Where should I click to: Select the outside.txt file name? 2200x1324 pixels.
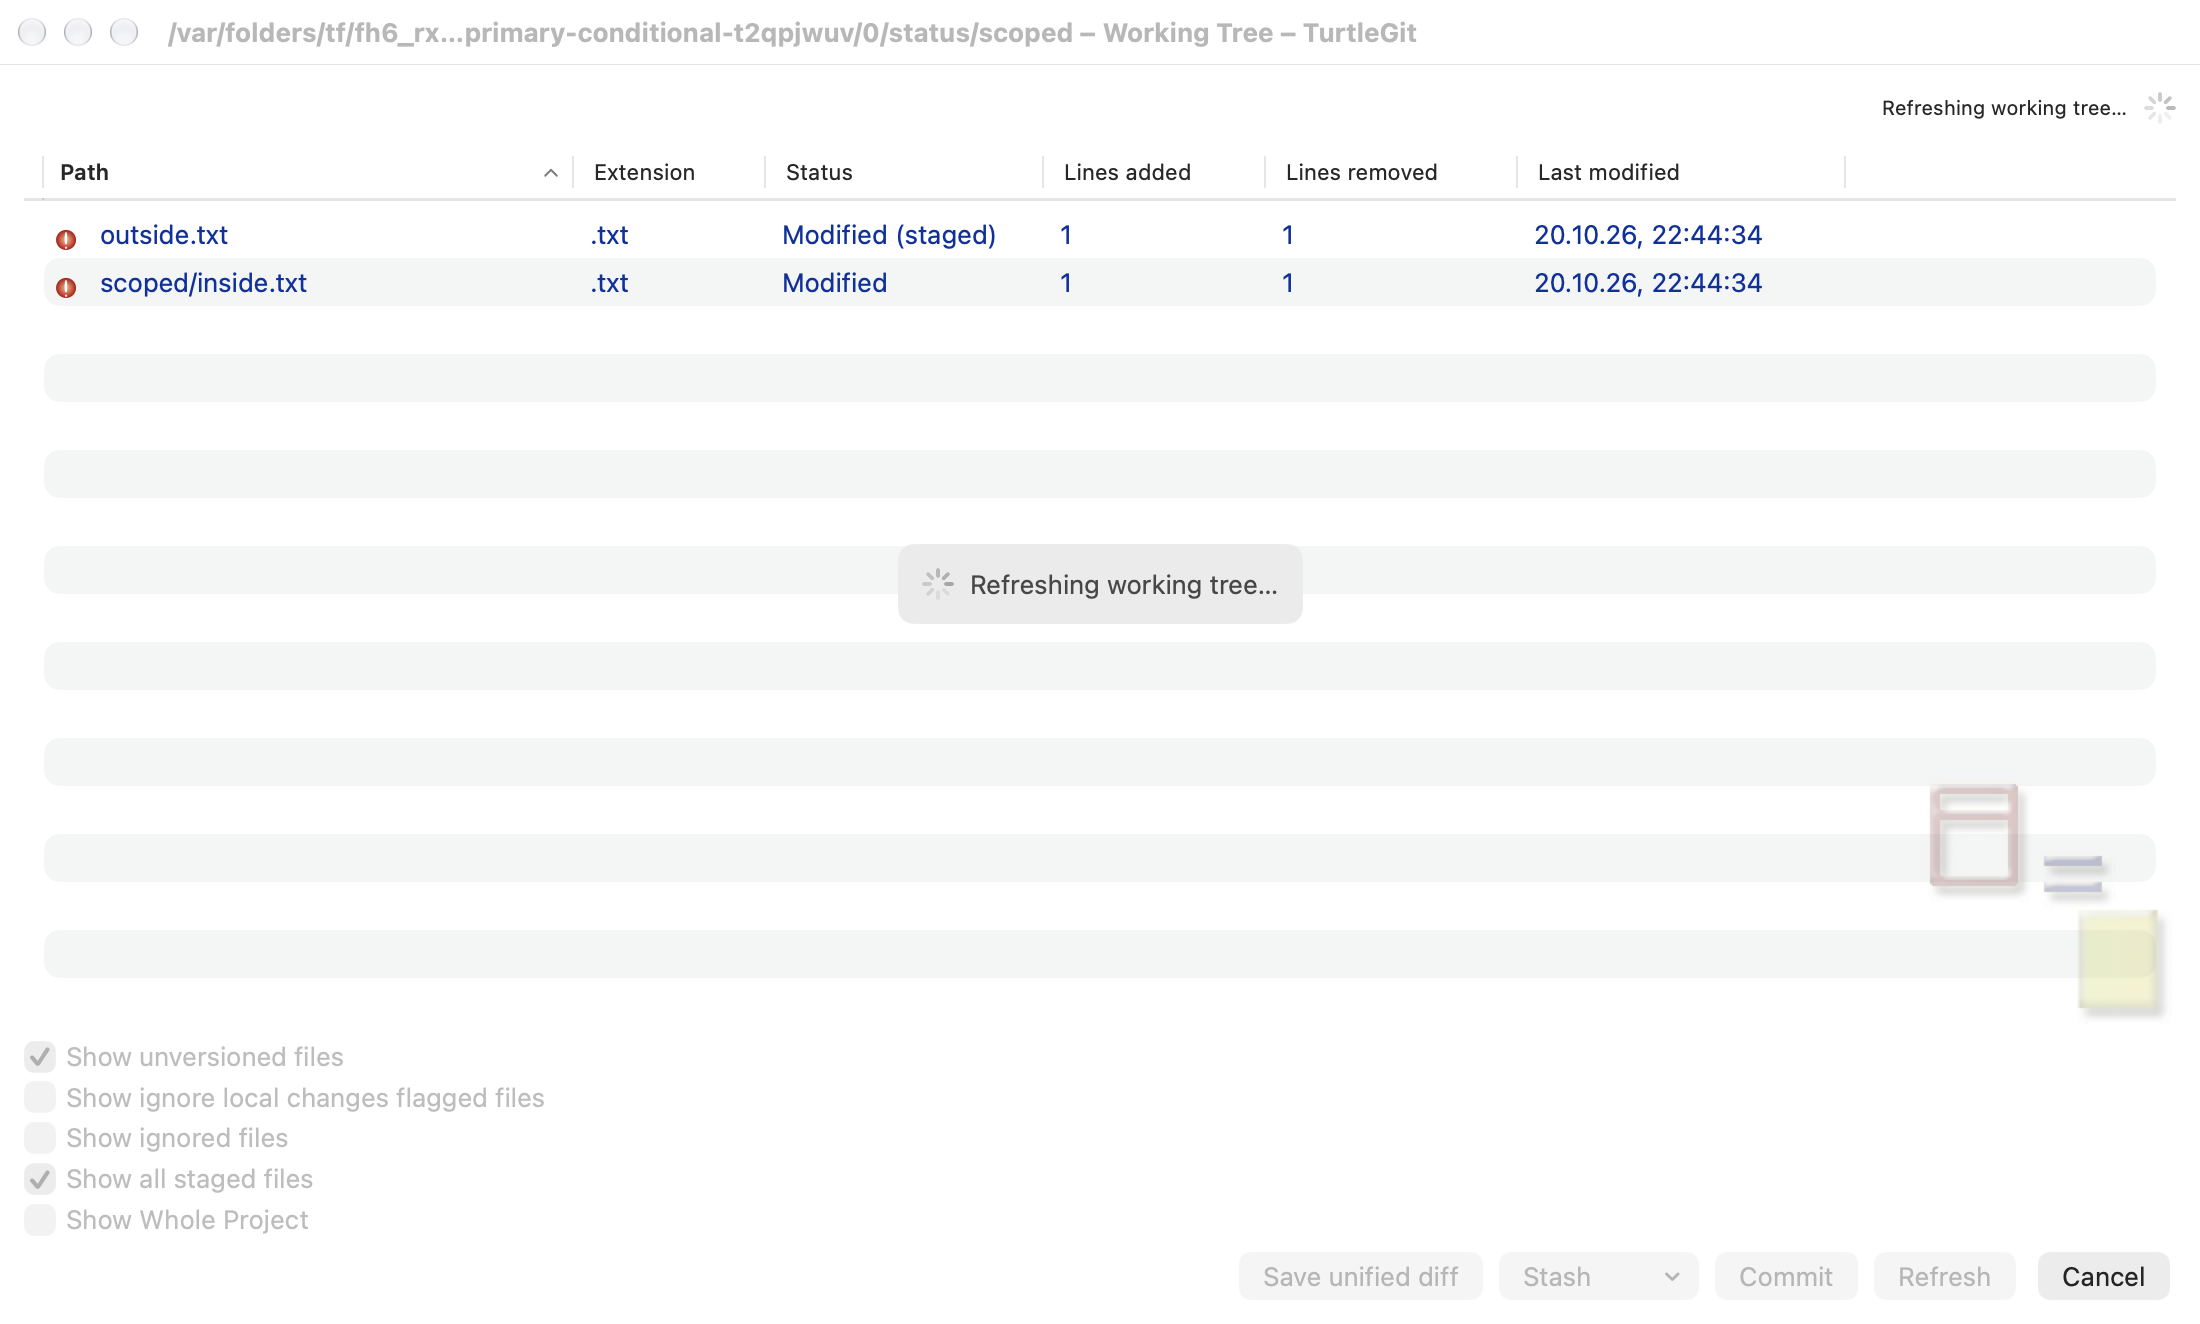click(164, 235)
